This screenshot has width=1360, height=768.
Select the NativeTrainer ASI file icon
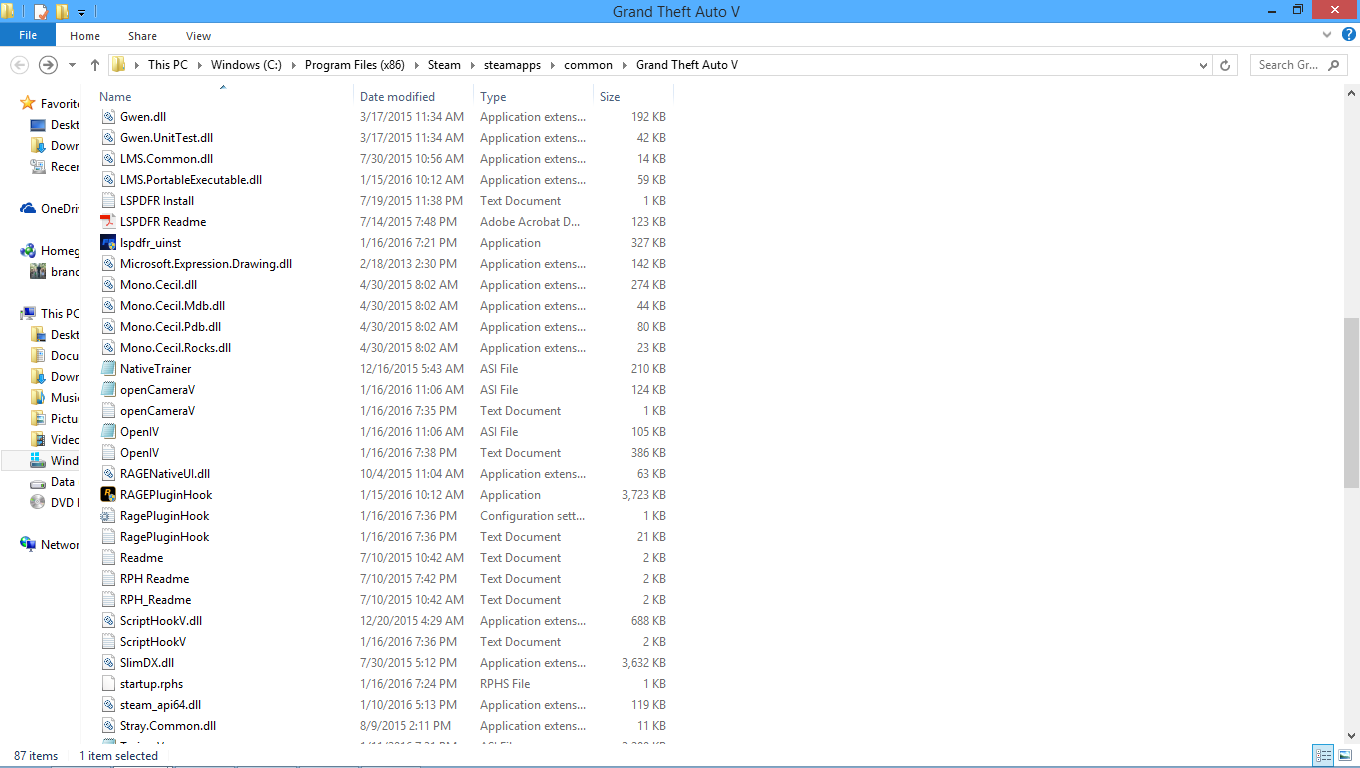pyautogui.click(x=109, y=369)
